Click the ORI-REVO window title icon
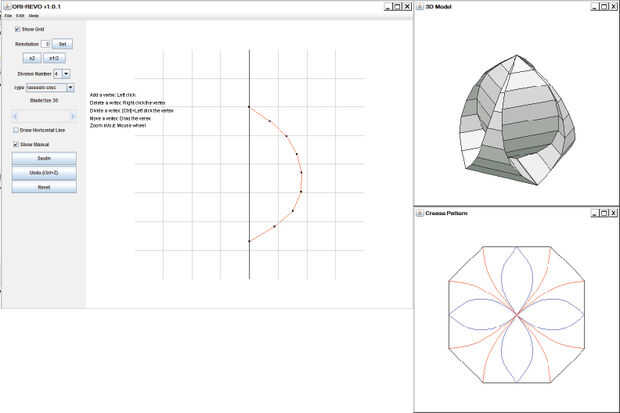This screenshot has height=413, width=620. [7, 6]
